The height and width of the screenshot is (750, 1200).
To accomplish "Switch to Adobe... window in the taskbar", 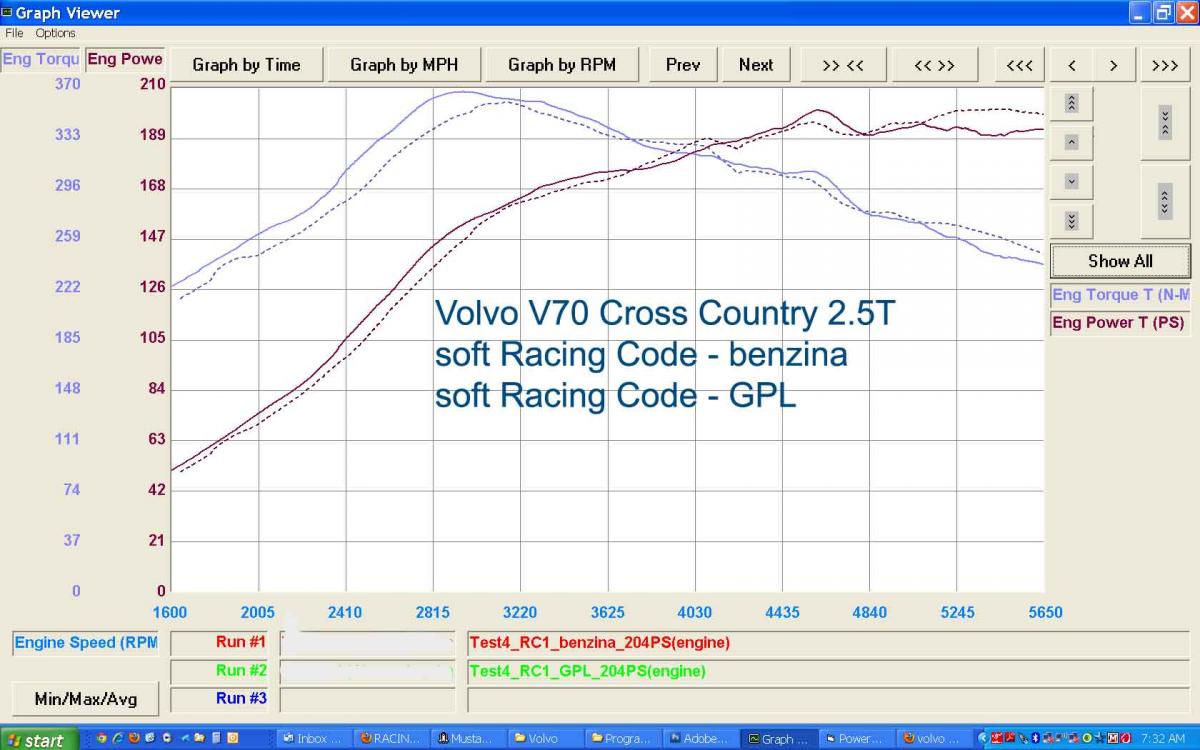I will click(700, 739).
